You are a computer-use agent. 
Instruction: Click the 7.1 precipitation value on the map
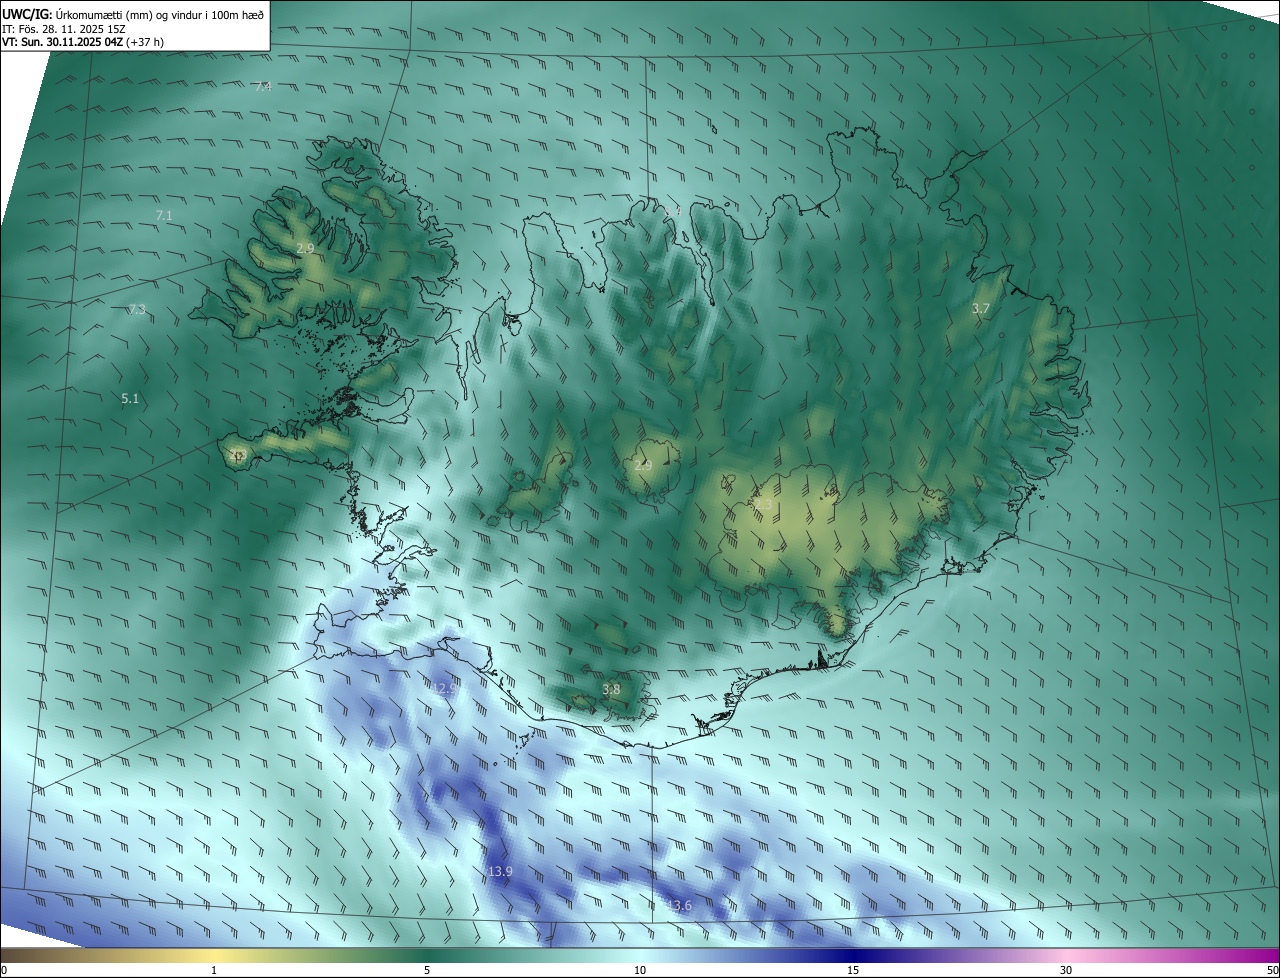165,216
